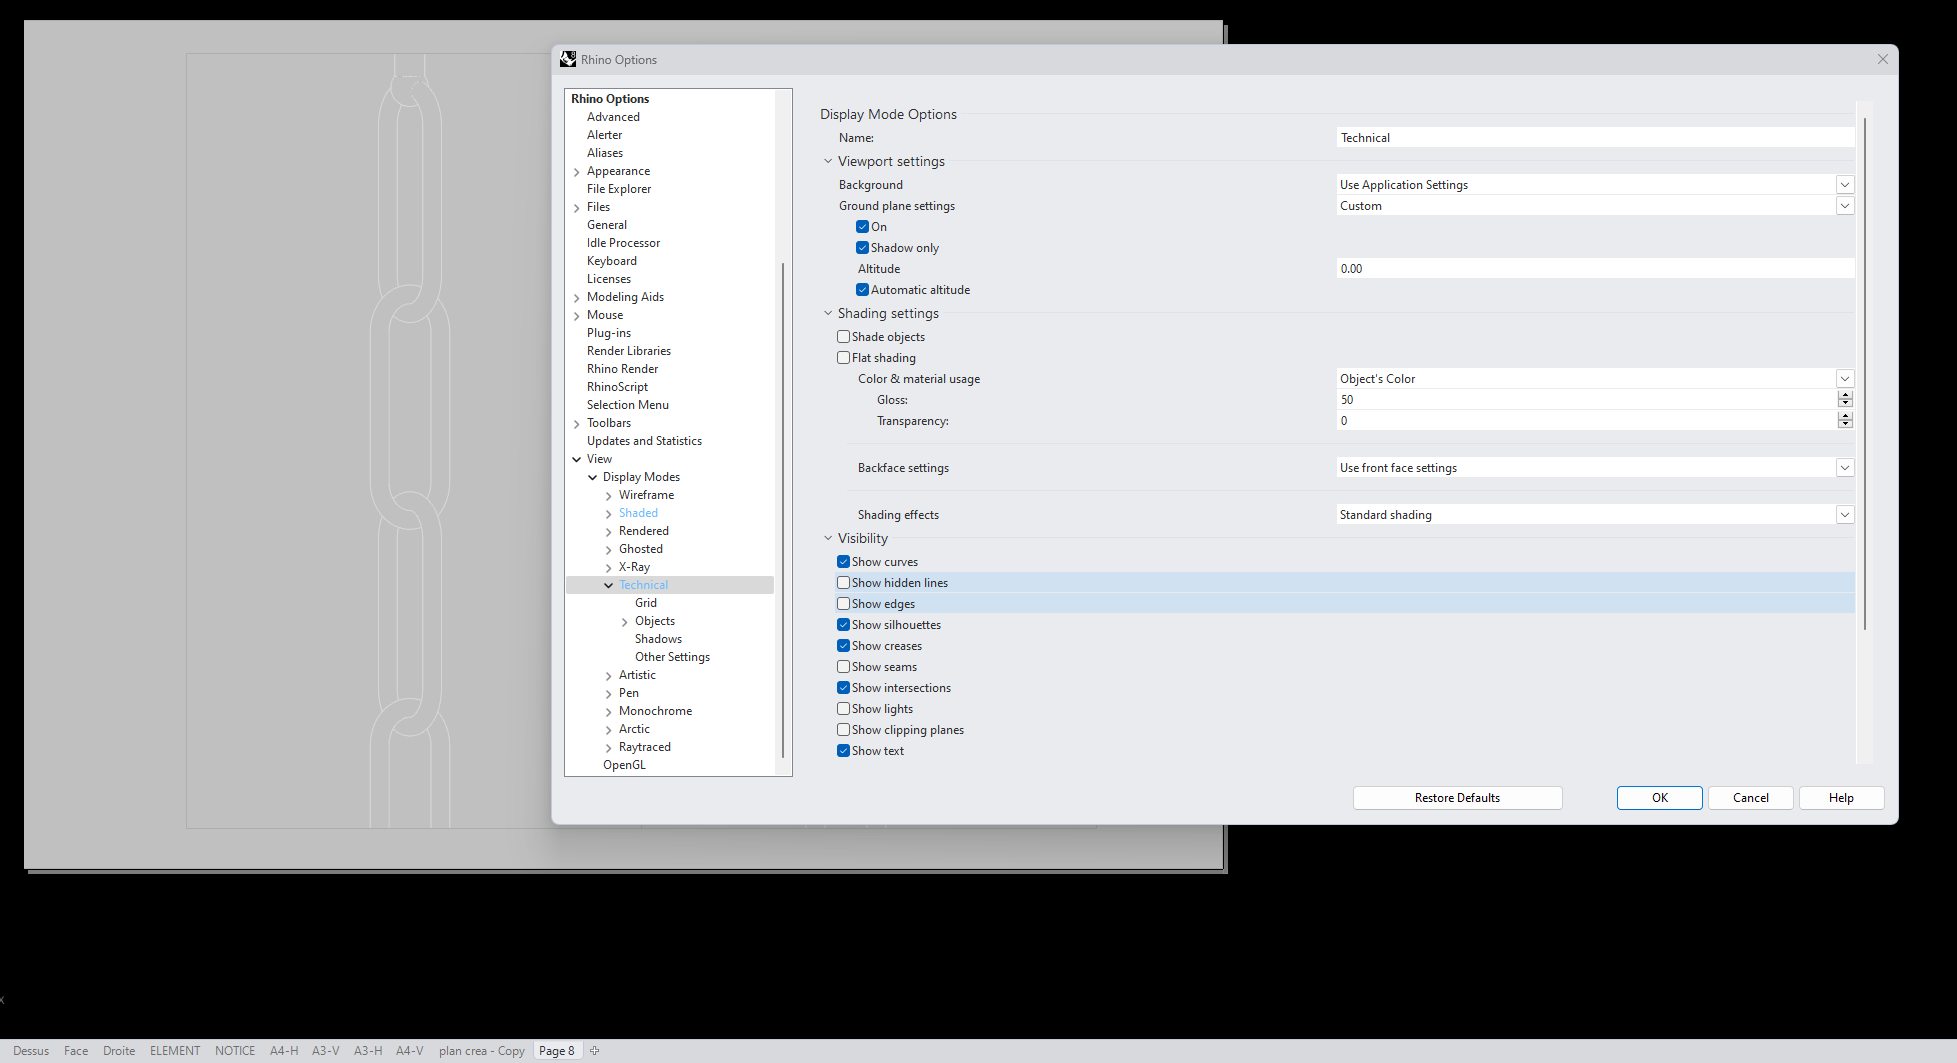Increase the Gloss value stepper

(x=1845, y=396)
